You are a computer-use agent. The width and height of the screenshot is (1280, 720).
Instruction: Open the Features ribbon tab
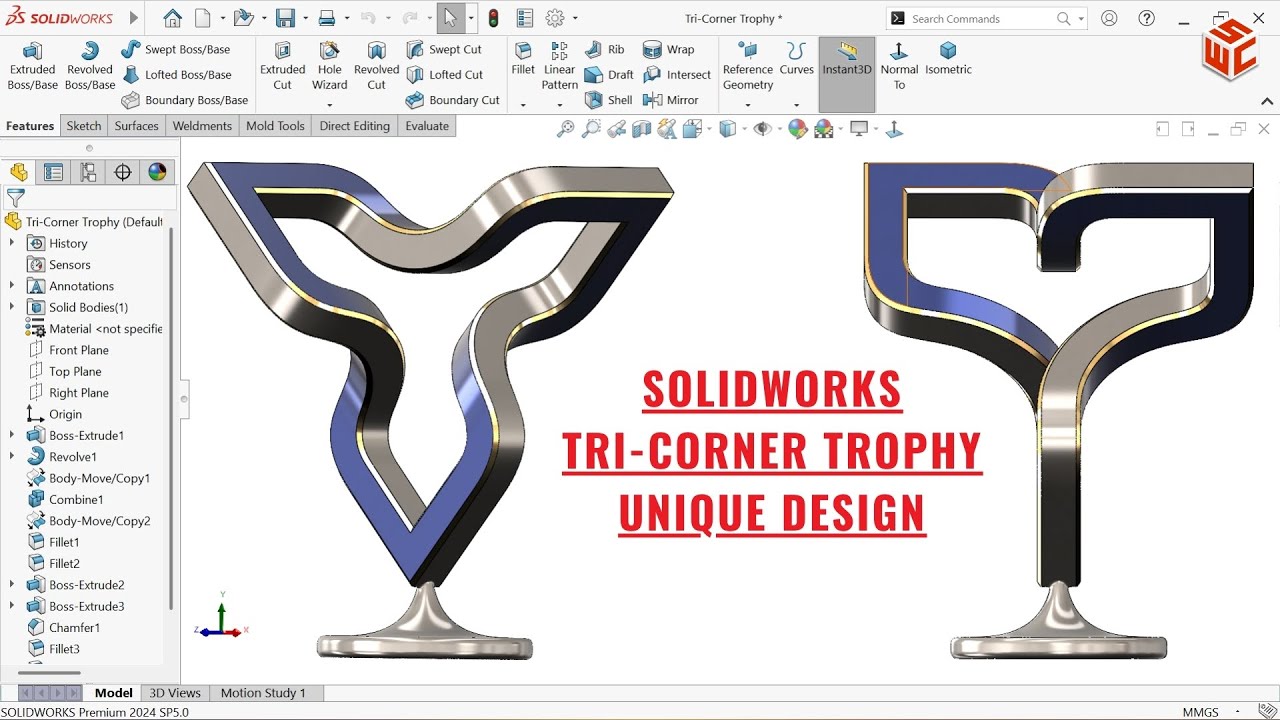tap(30, 126)
